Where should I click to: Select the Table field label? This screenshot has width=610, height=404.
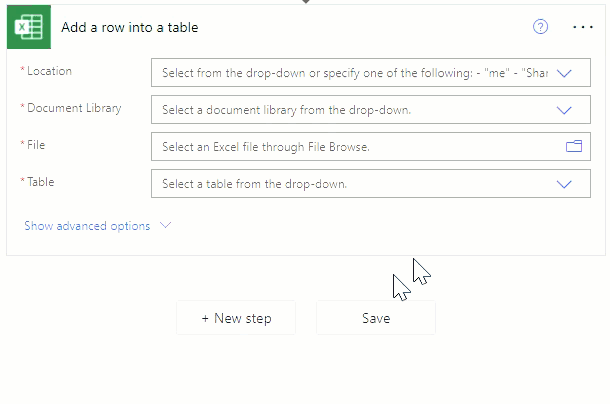point(40,182)
